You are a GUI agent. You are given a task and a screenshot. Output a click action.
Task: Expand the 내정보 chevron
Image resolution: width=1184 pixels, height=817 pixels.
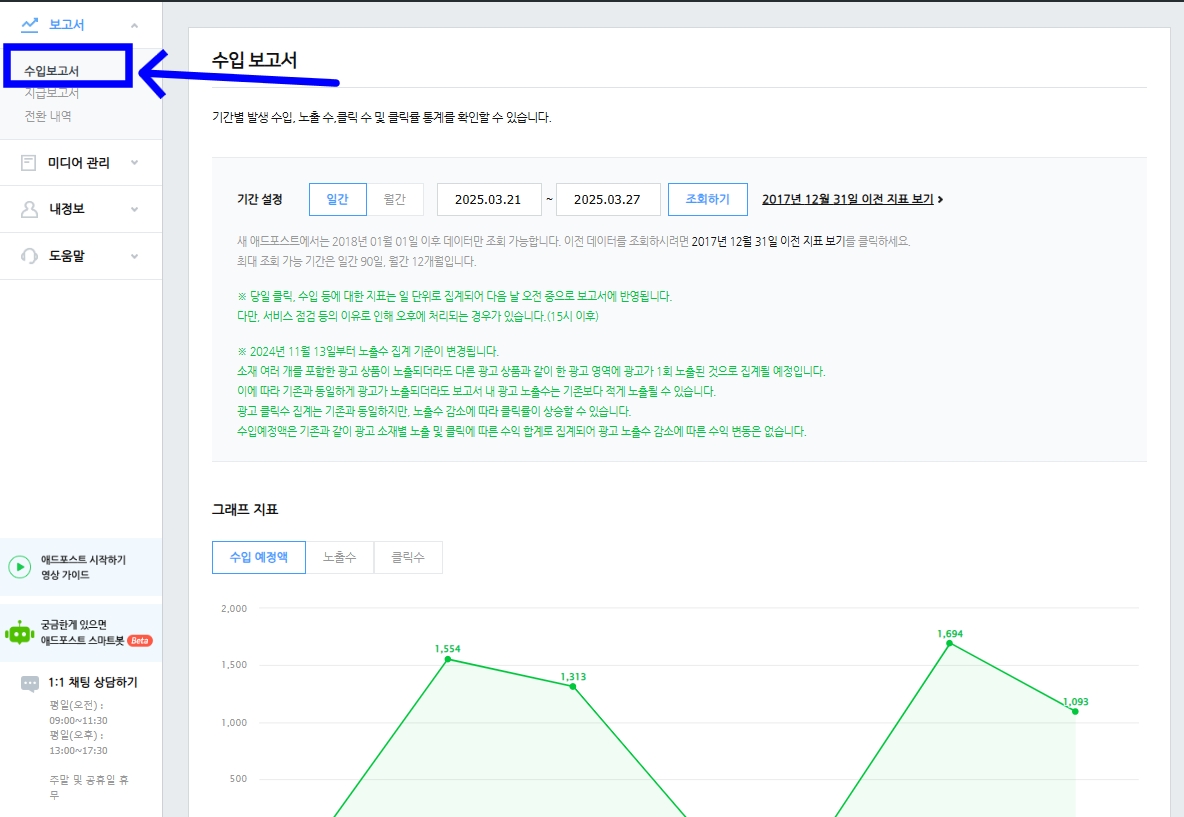pos(134,209)
